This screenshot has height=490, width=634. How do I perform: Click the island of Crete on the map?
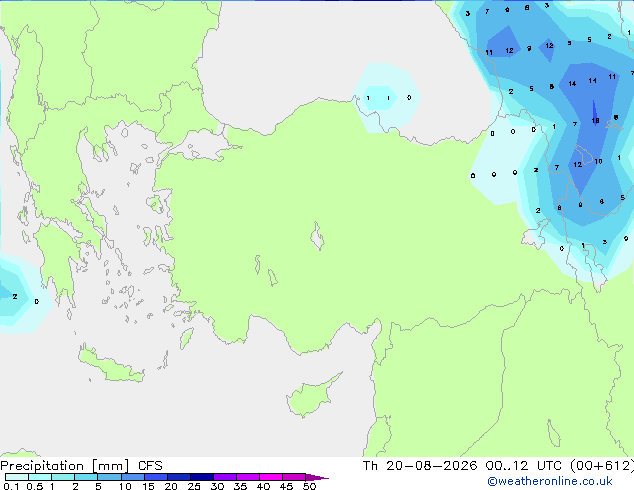pyautogui.click(x=110, y=365)
